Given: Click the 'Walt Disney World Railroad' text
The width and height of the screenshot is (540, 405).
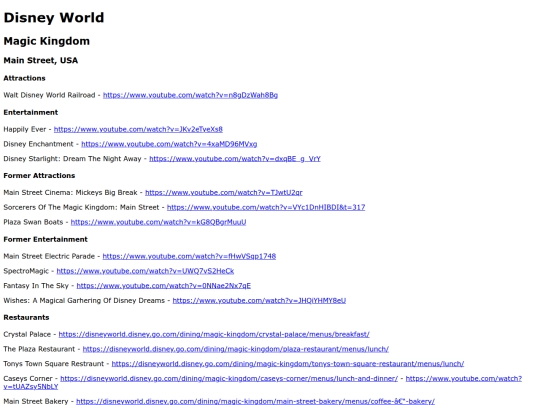Looking at the screenshot, I should click(x=49, y=95).
